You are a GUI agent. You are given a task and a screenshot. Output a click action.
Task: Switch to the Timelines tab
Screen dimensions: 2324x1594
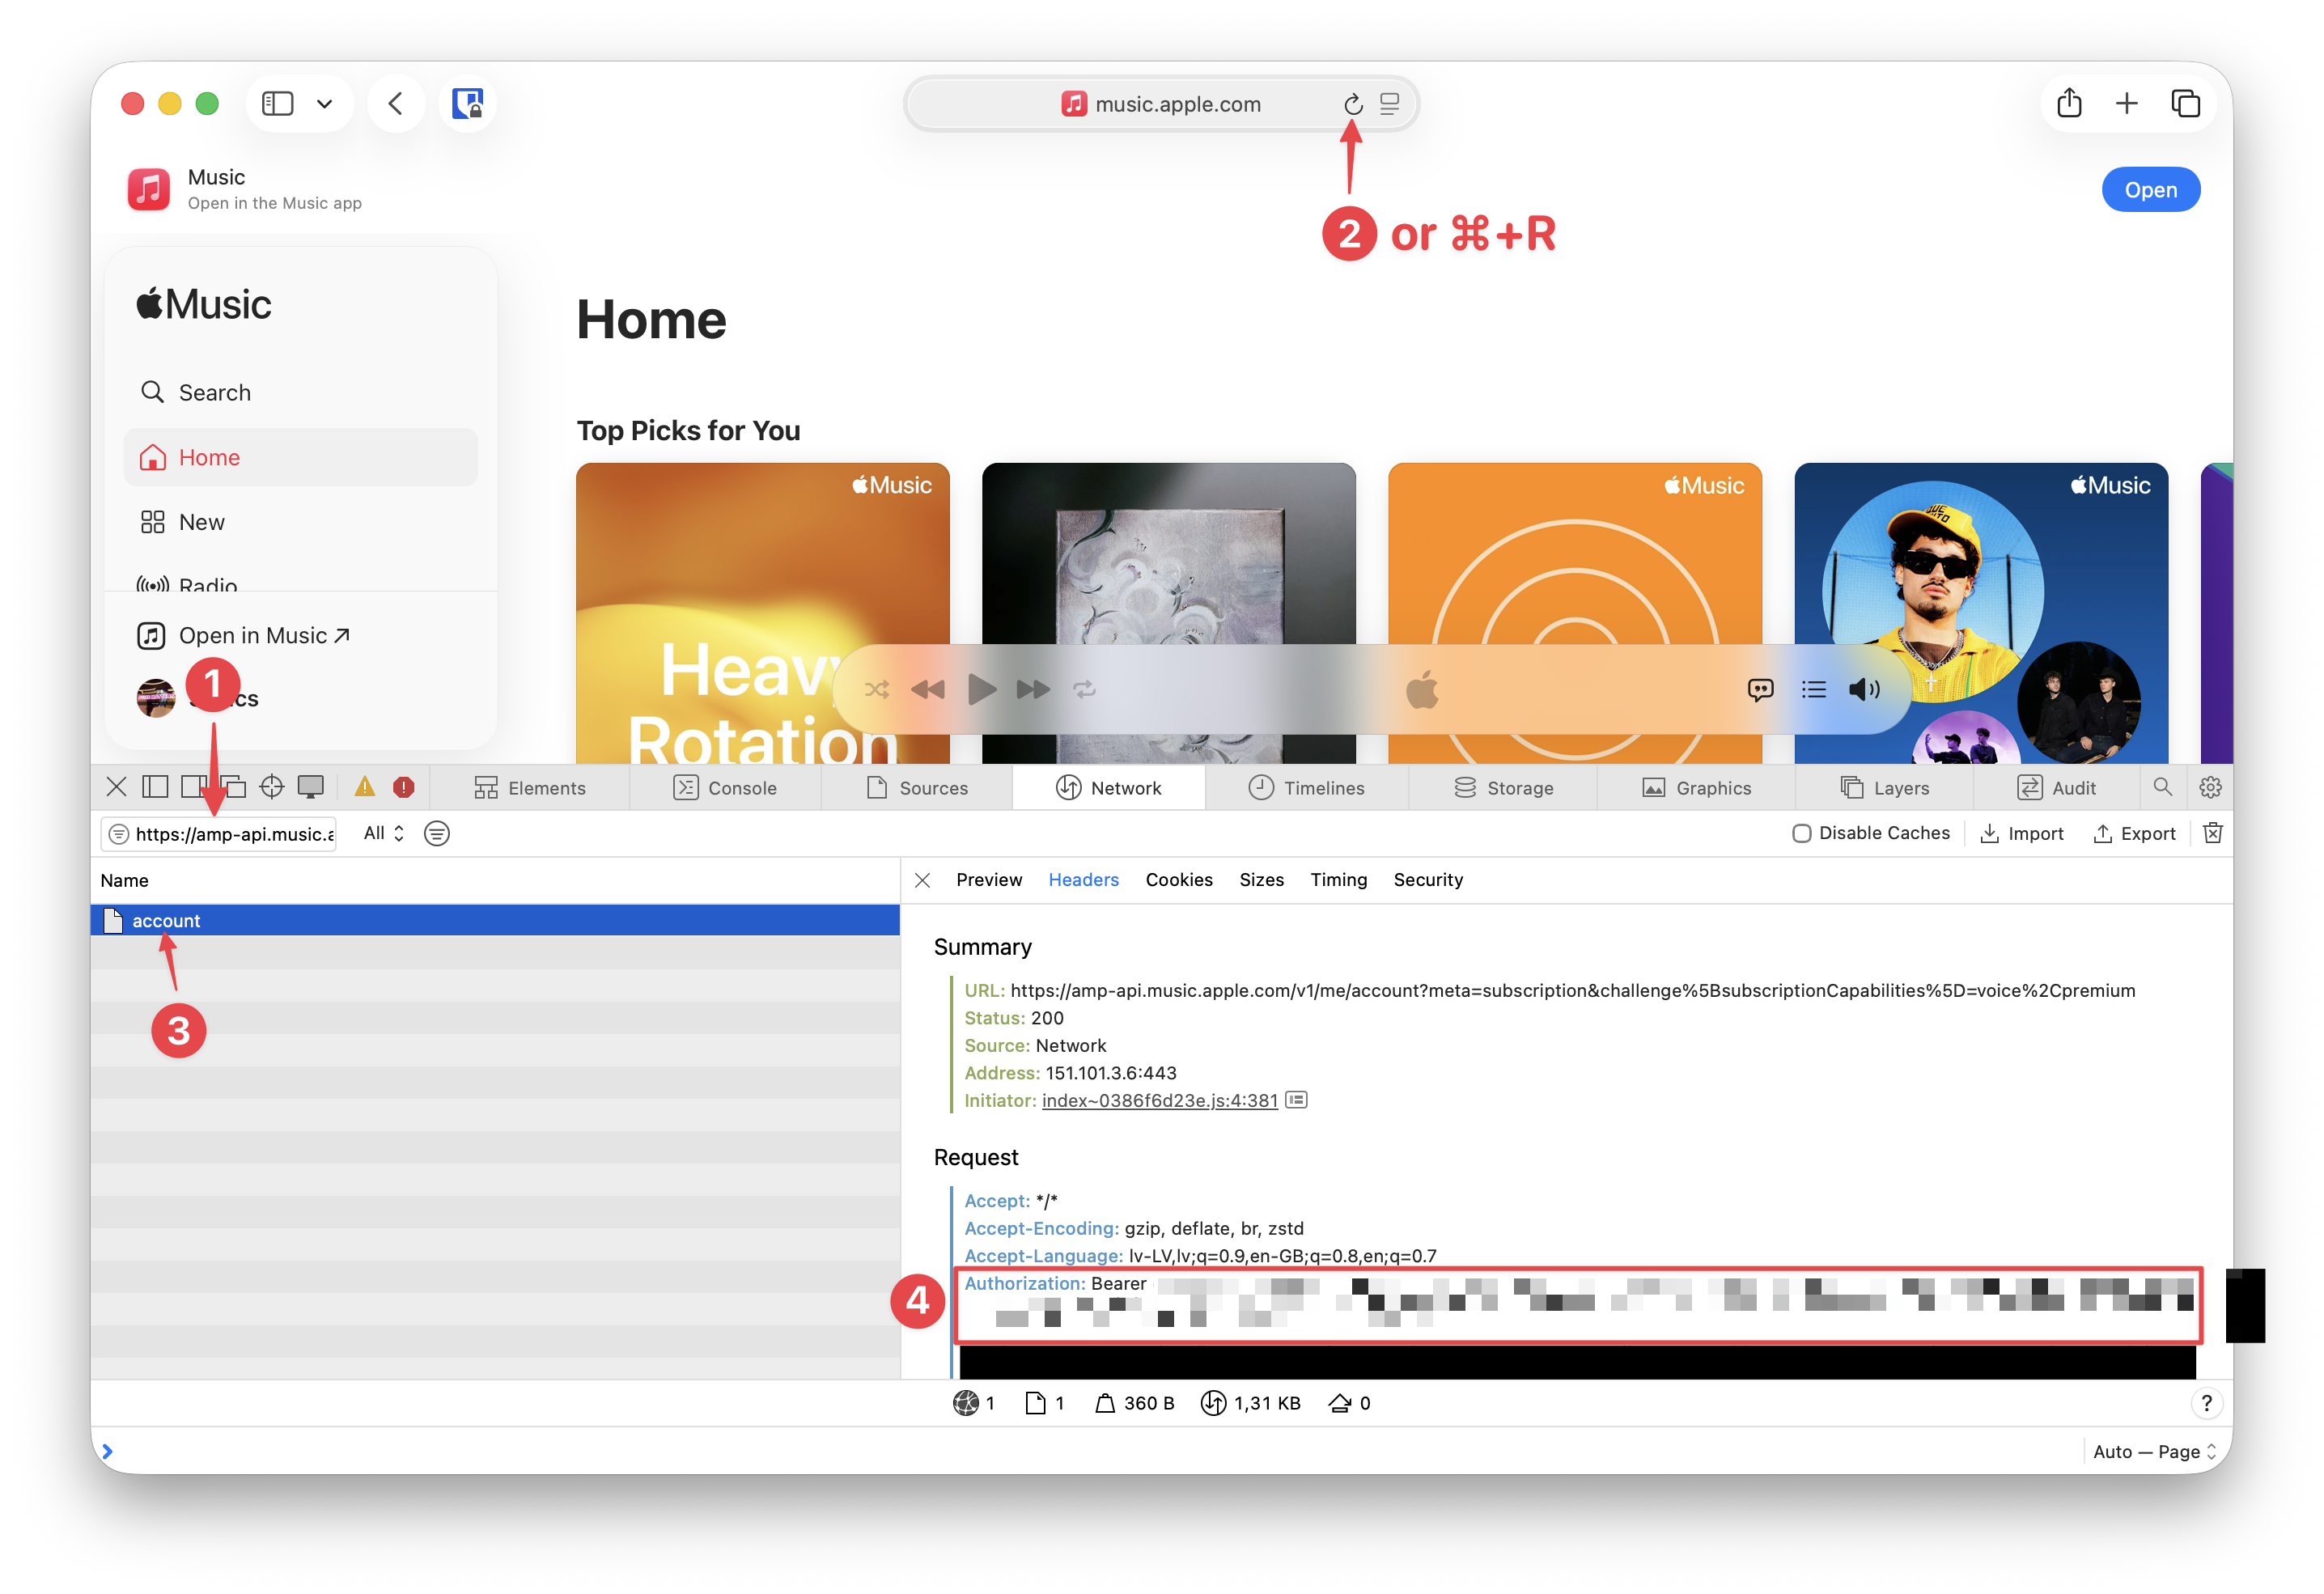(1306, 788)
